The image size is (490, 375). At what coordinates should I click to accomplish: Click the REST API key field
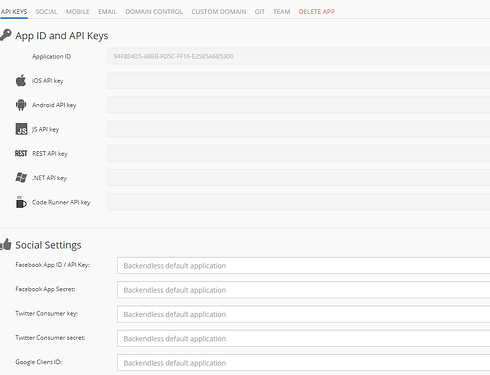point(298,153)
